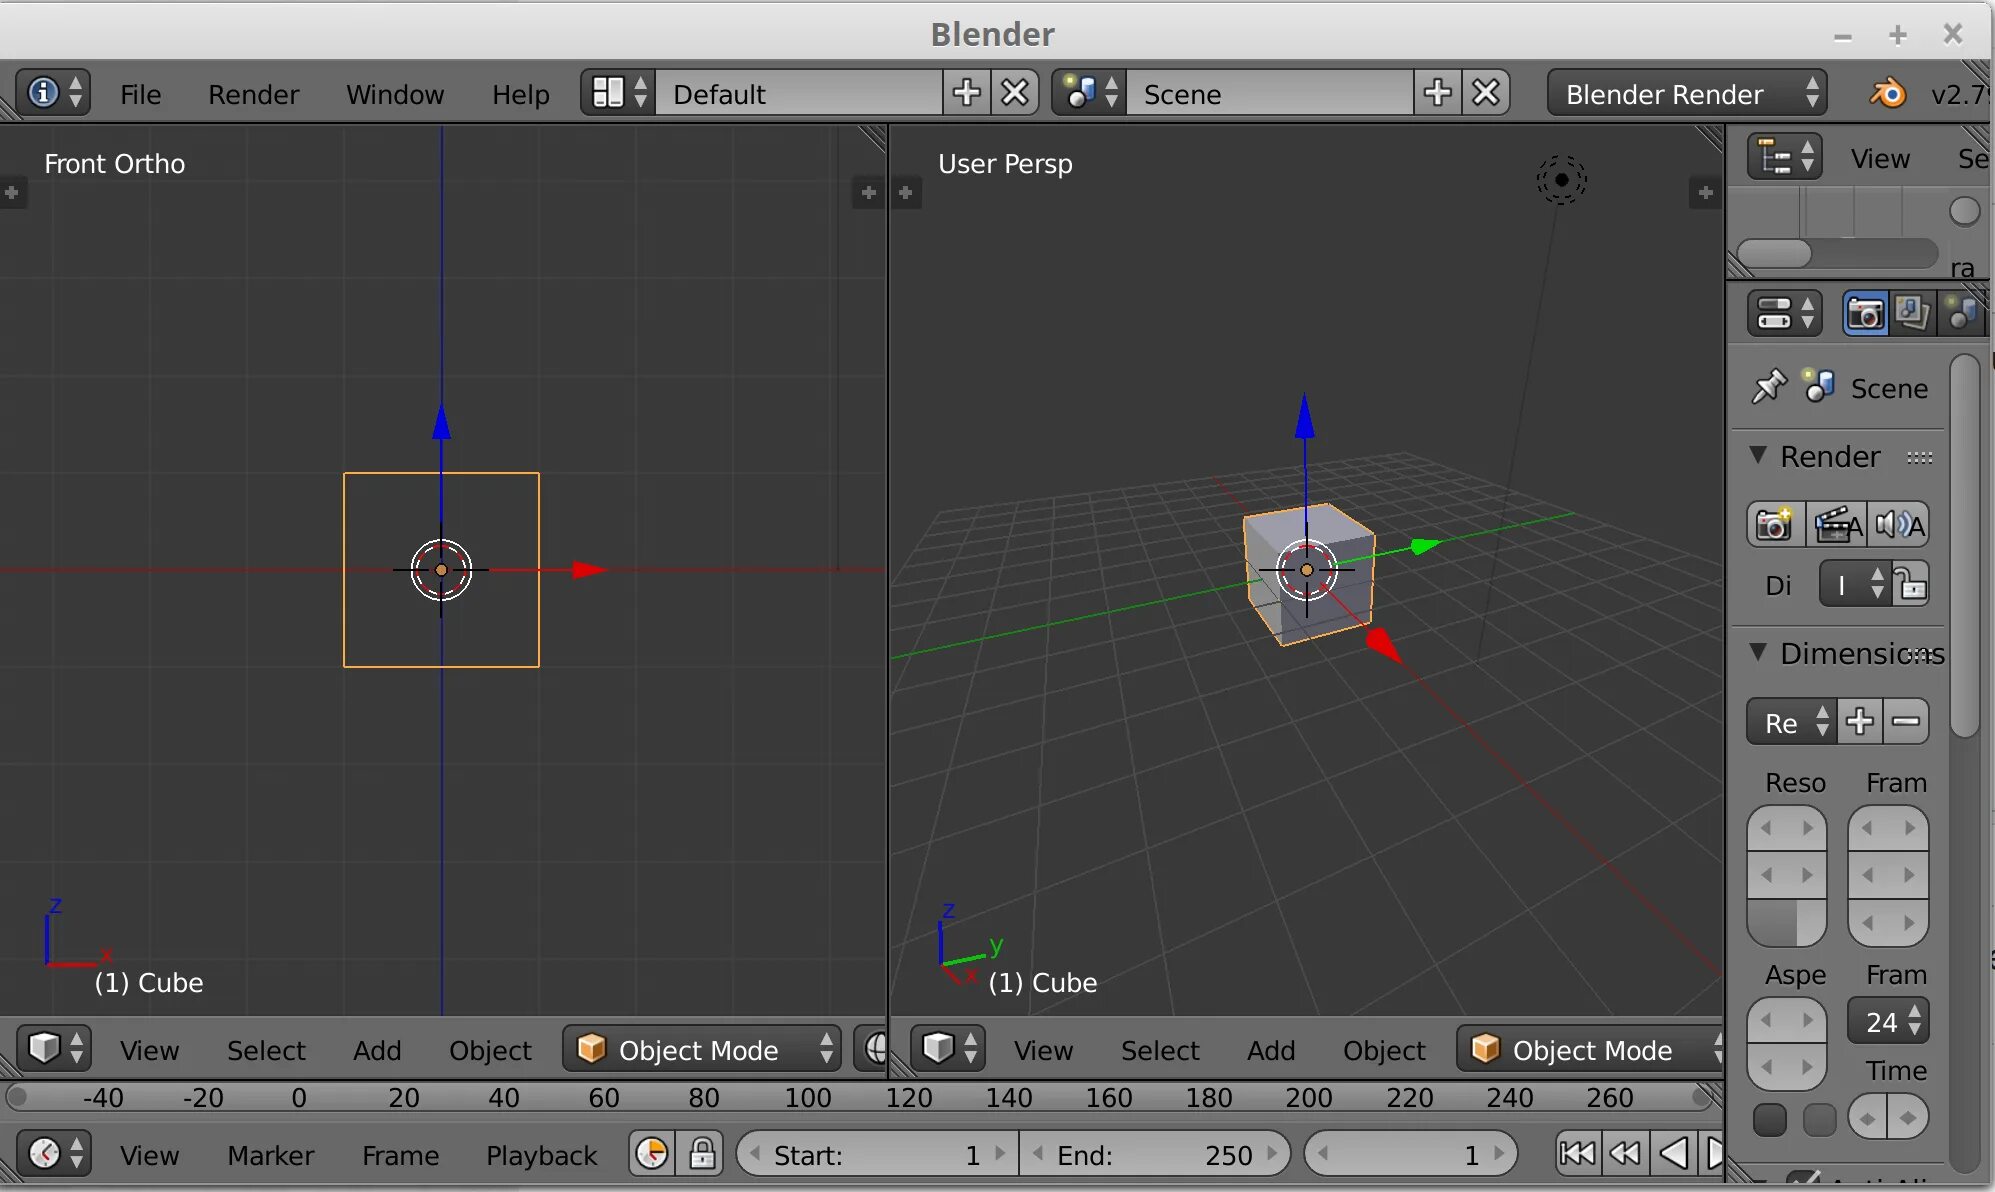Open the Blender Render engine dropdown

1686,93
